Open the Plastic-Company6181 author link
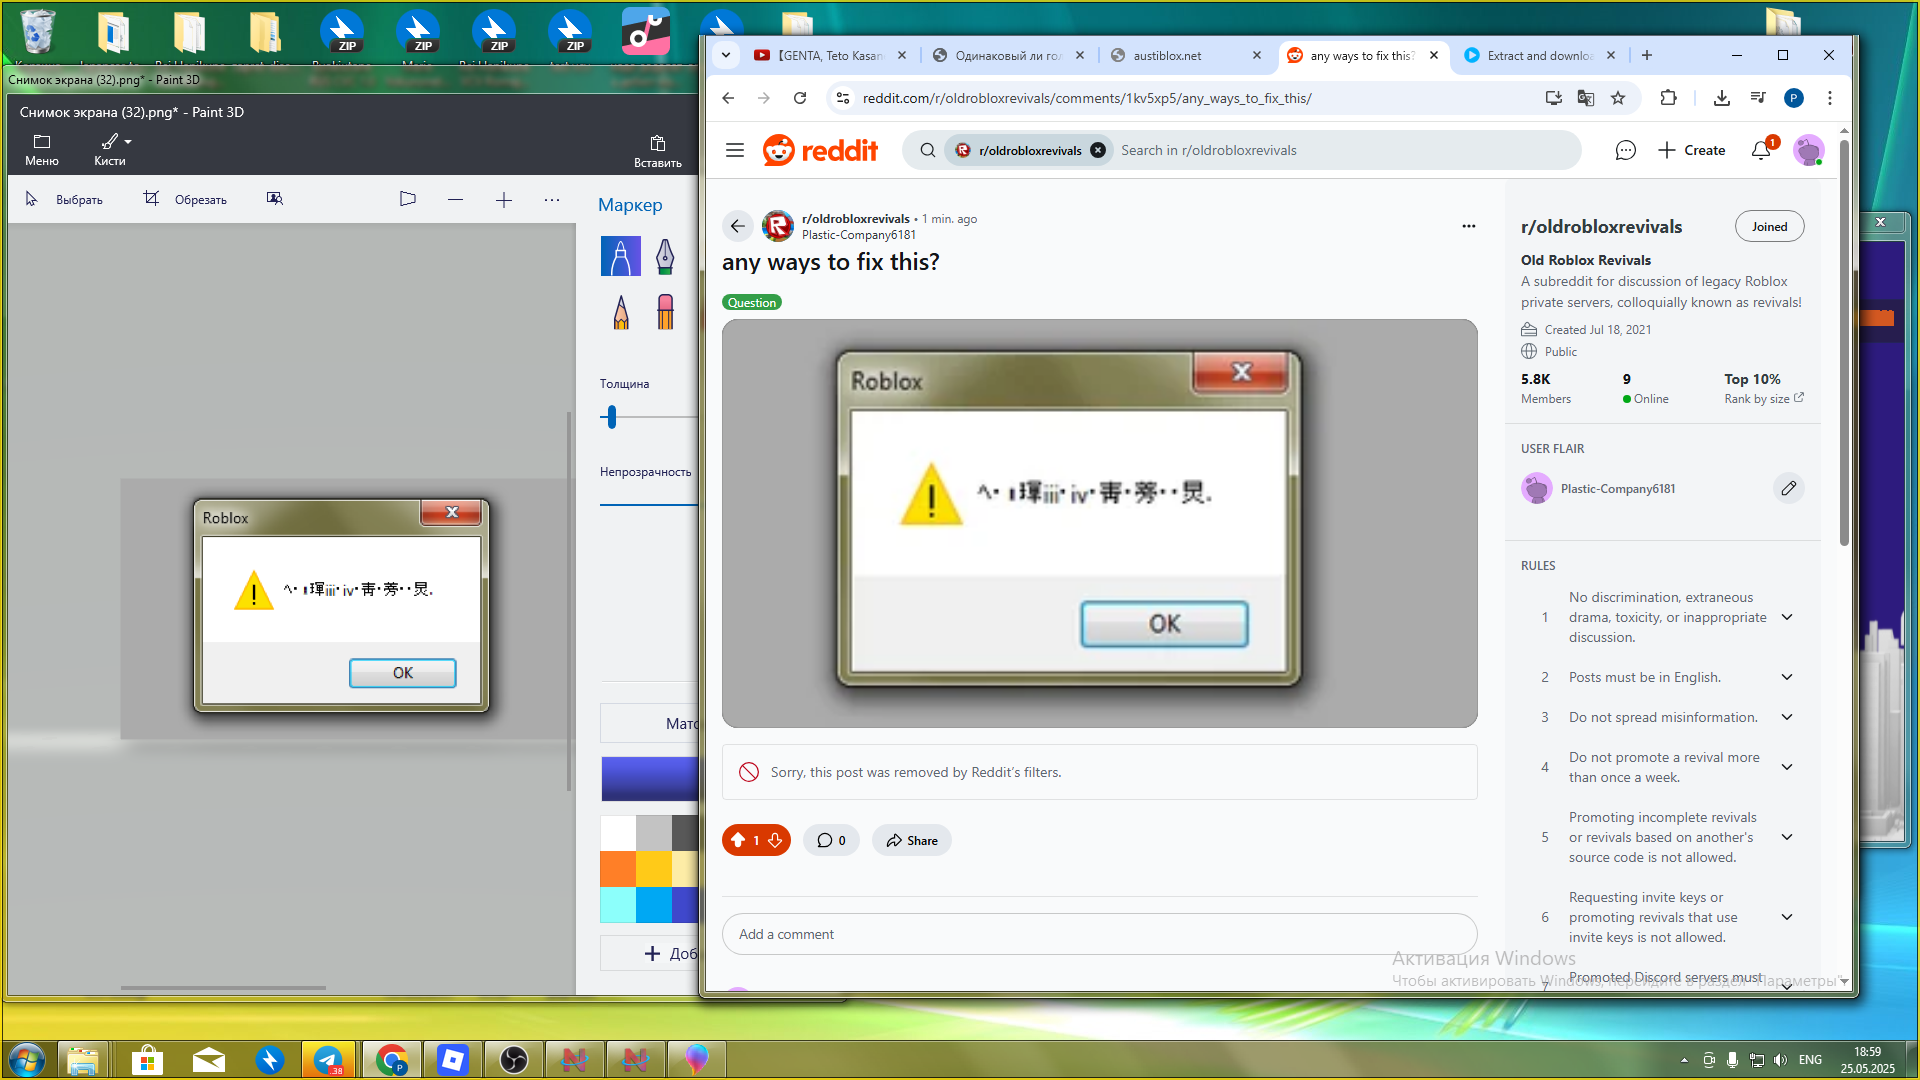The width and height of the screenshot is (1920, 1080). point(858,235)
